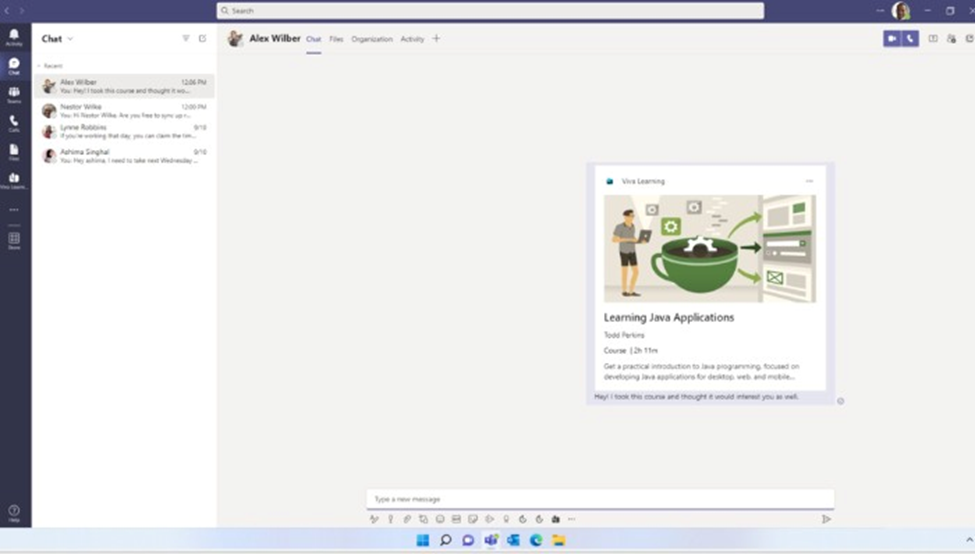
Task: Open Help at the bottom of left rail
Action: point(14,514)
